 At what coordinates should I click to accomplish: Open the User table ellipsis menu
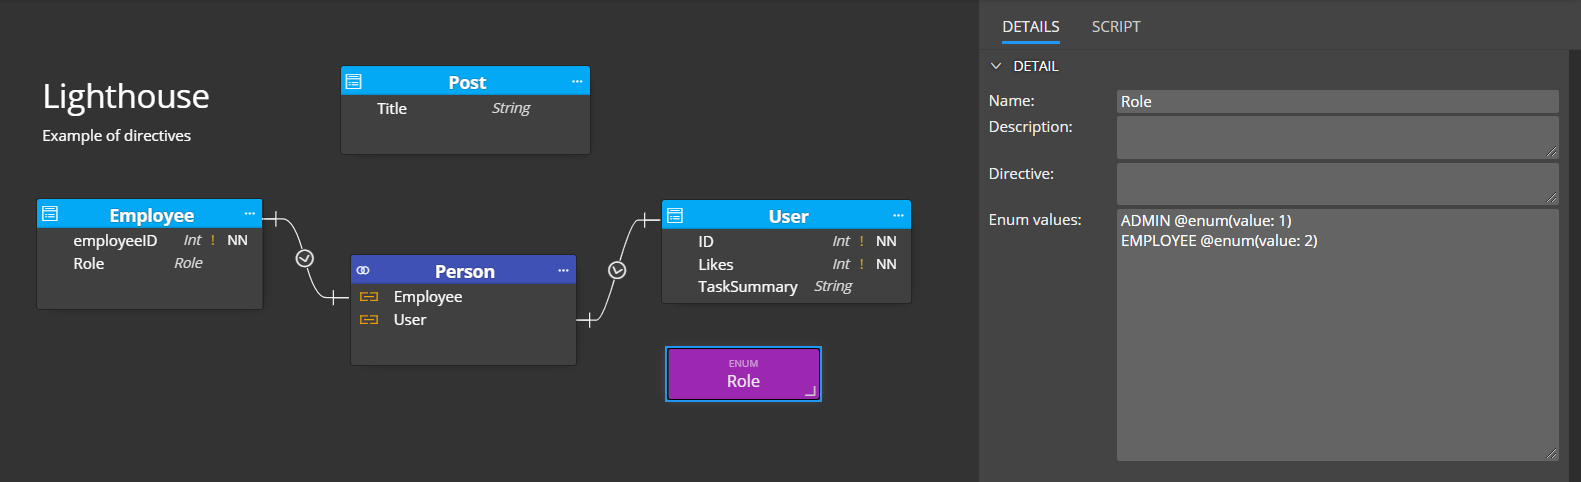tap(898, 215)
